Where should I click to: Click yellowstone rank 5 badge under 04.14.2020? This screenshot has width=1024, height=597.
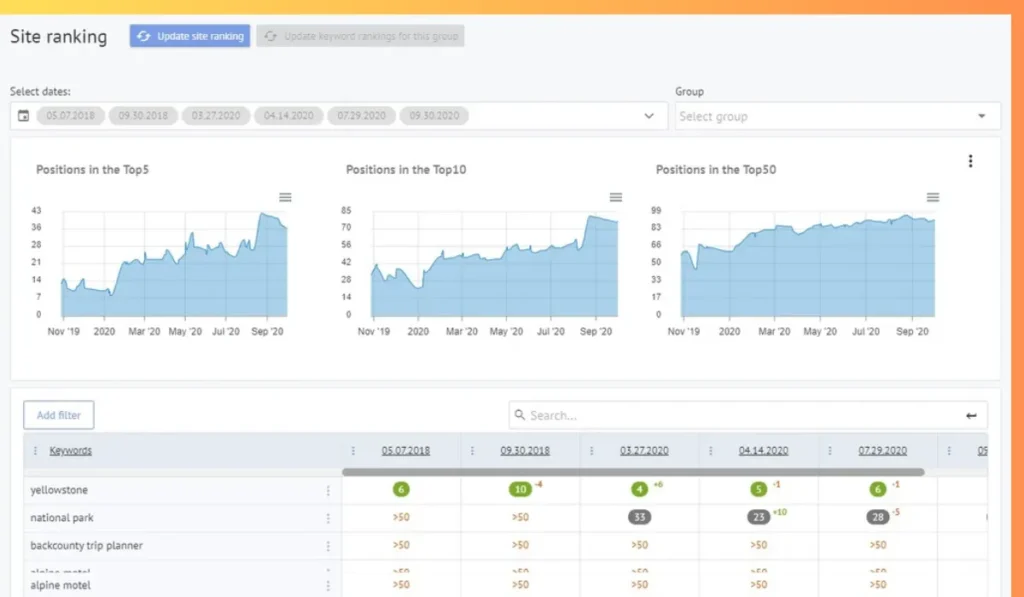tap(758, 489)
